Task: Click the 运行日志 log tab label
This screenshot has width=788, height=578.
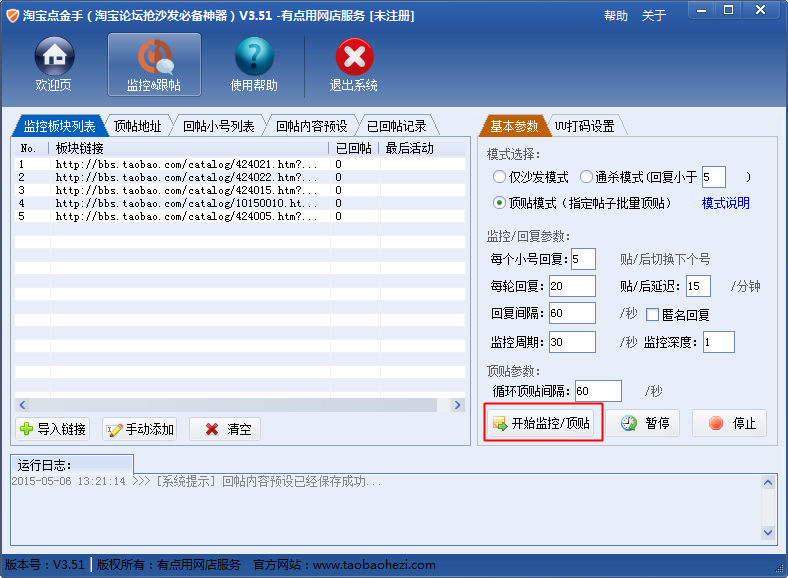Action: (x=44, y=465)
